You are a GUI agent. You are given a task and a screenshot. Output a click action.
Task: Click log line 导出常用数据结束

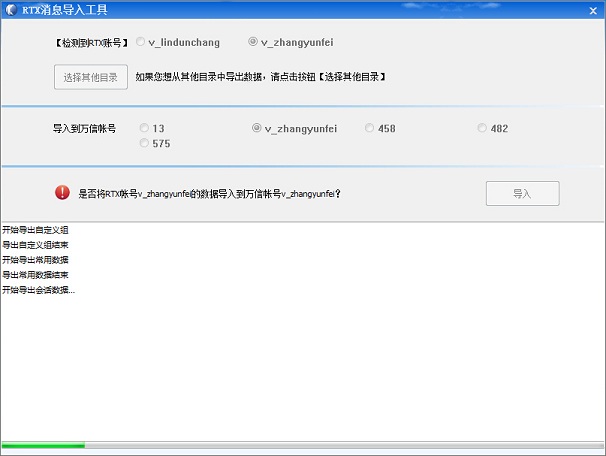35,275
